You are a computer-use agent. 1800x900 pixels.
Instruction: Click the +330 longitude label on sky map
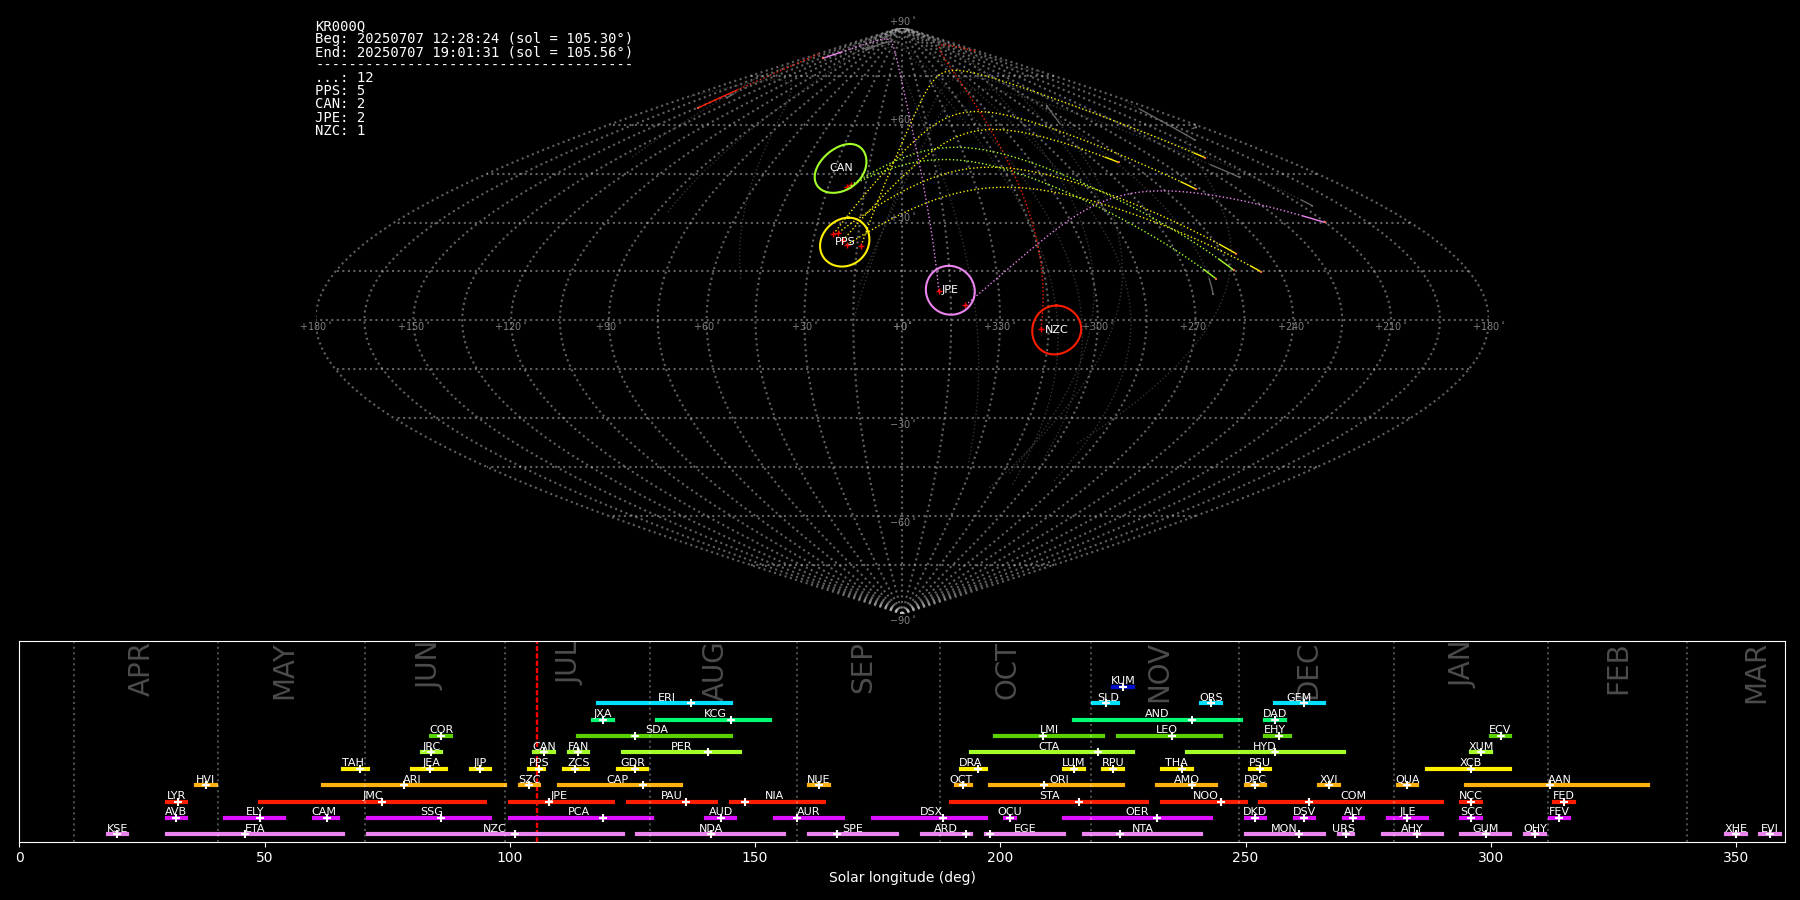(997, 327)
